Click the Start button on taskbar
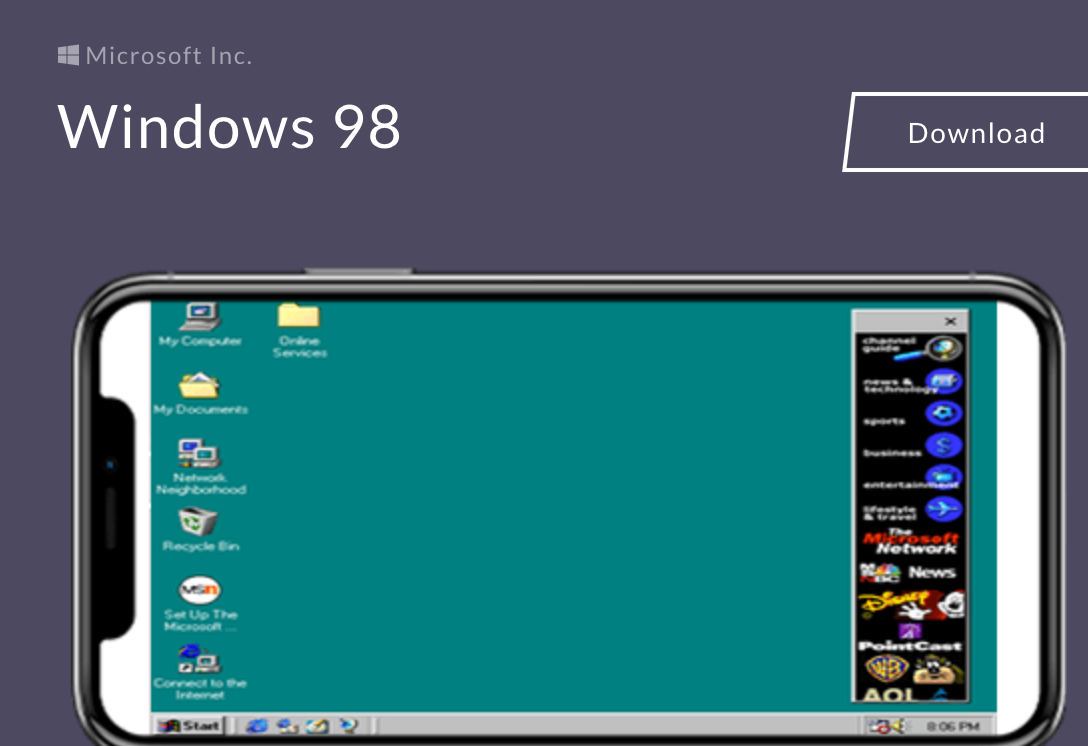This screenshot has height=746, width=1088. (x=189, y=726)
